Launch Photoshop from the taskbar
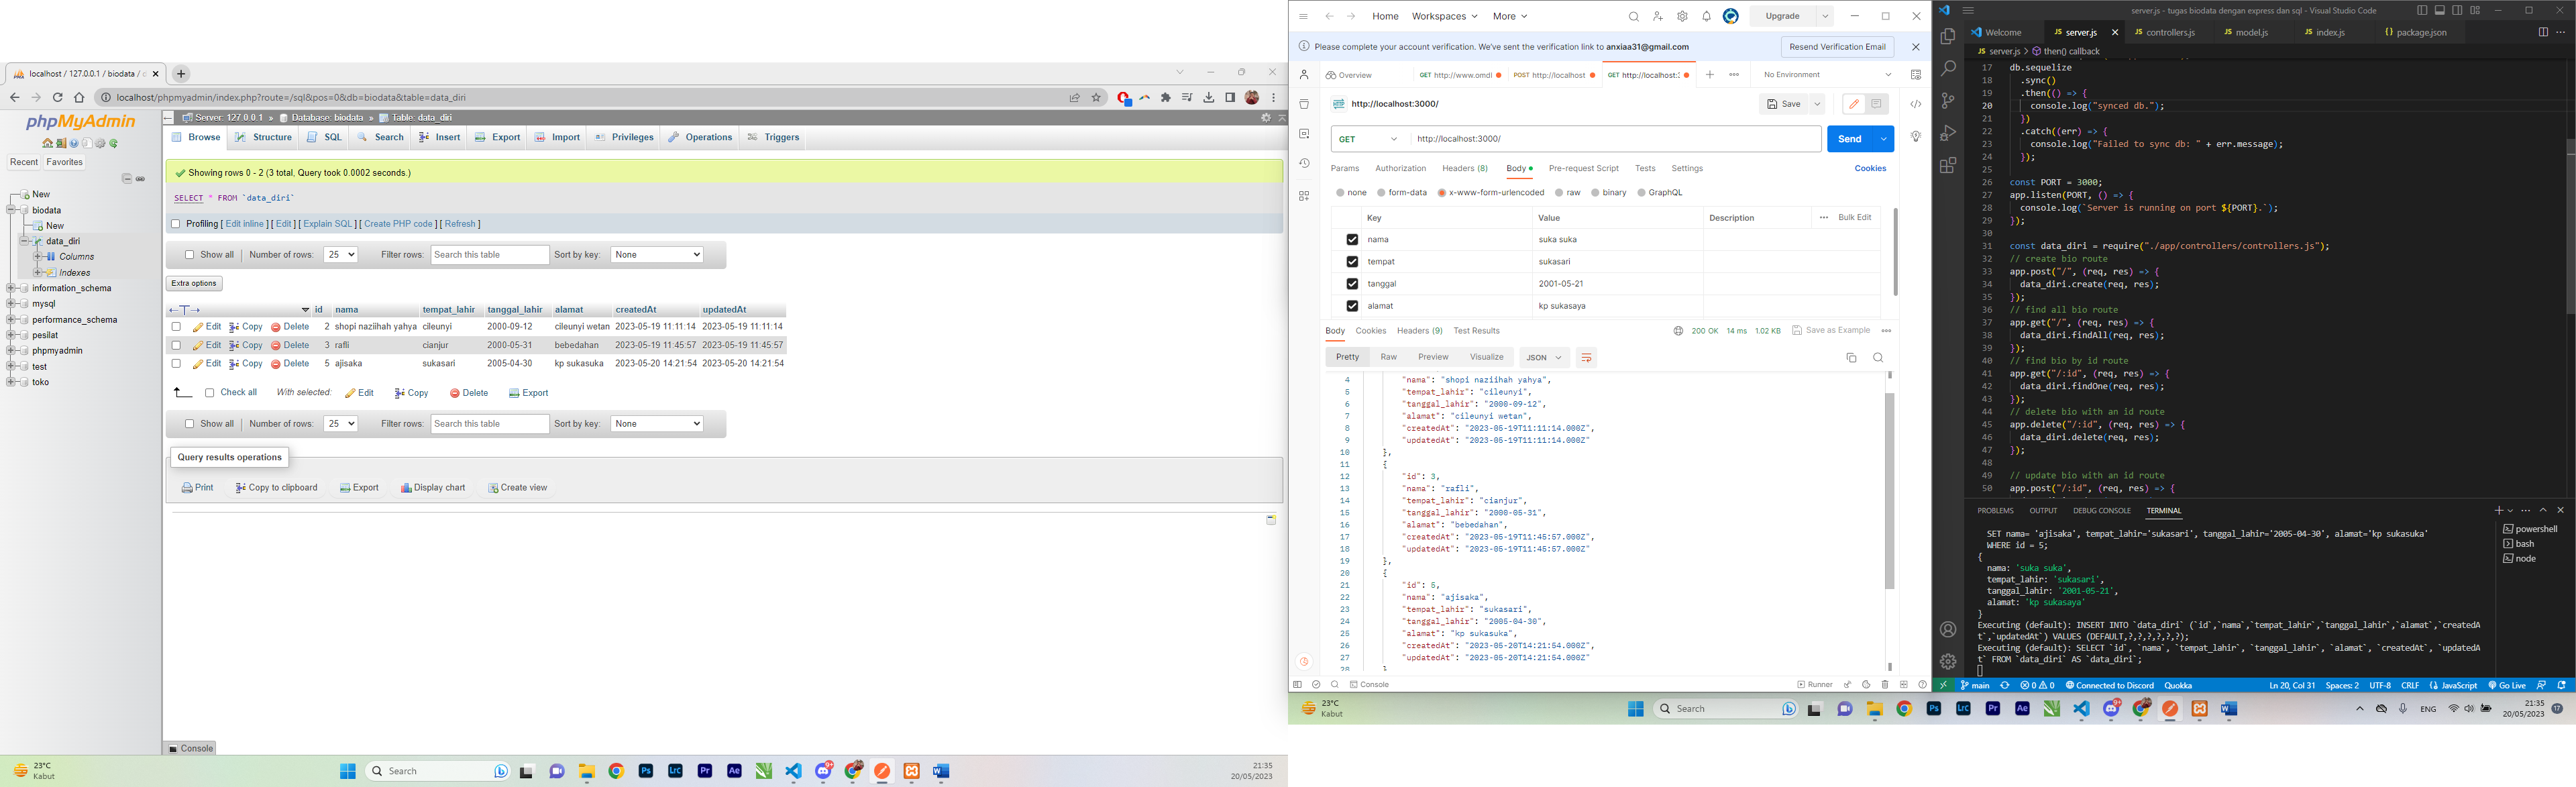This screenshot has height=787, width=2576. tap(646, 770)
